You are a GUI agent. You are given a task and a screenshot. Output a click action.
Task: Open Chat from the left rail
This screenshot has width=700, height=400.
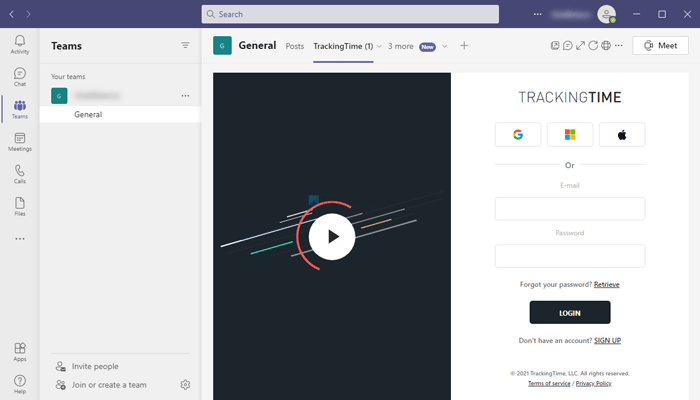(x=20, y=77)
